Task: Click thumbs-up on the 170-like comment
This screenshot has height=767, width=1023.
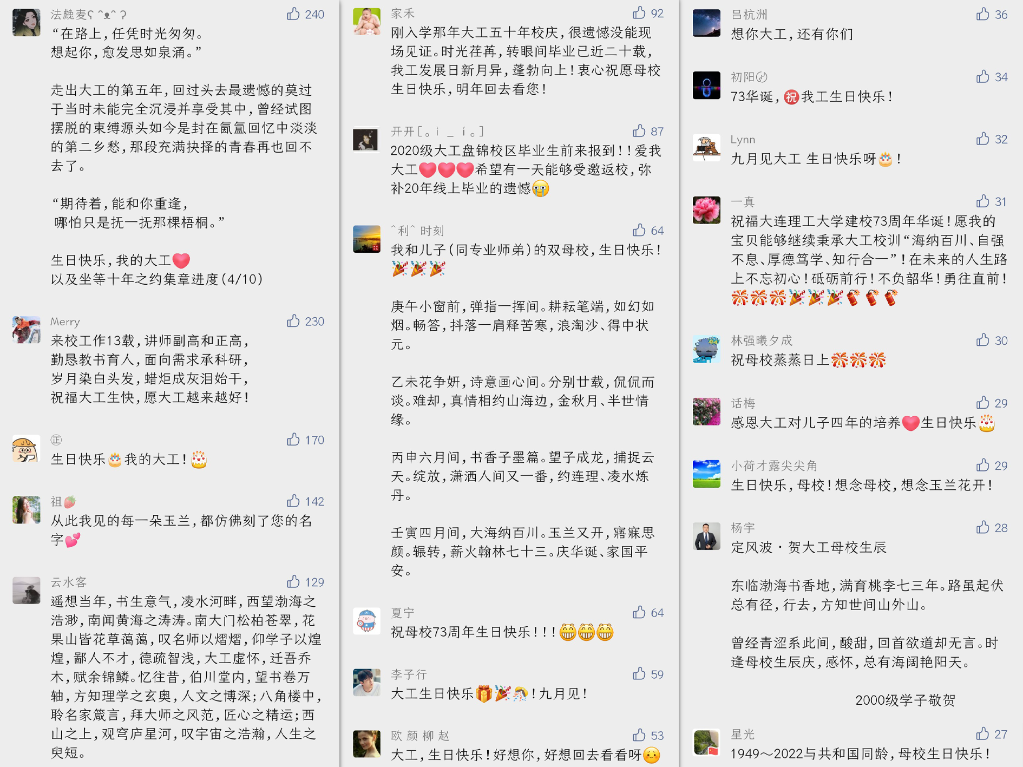Action: [294, 440]
